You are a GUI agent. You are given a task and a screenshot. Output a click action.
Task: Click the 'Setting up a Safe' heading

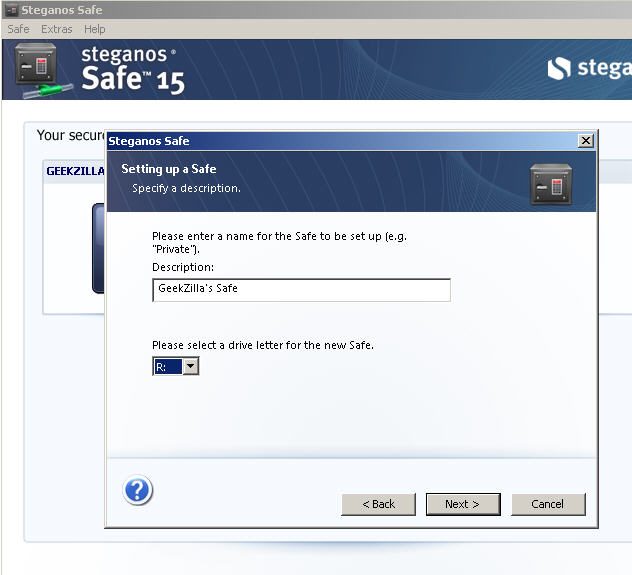169,169
